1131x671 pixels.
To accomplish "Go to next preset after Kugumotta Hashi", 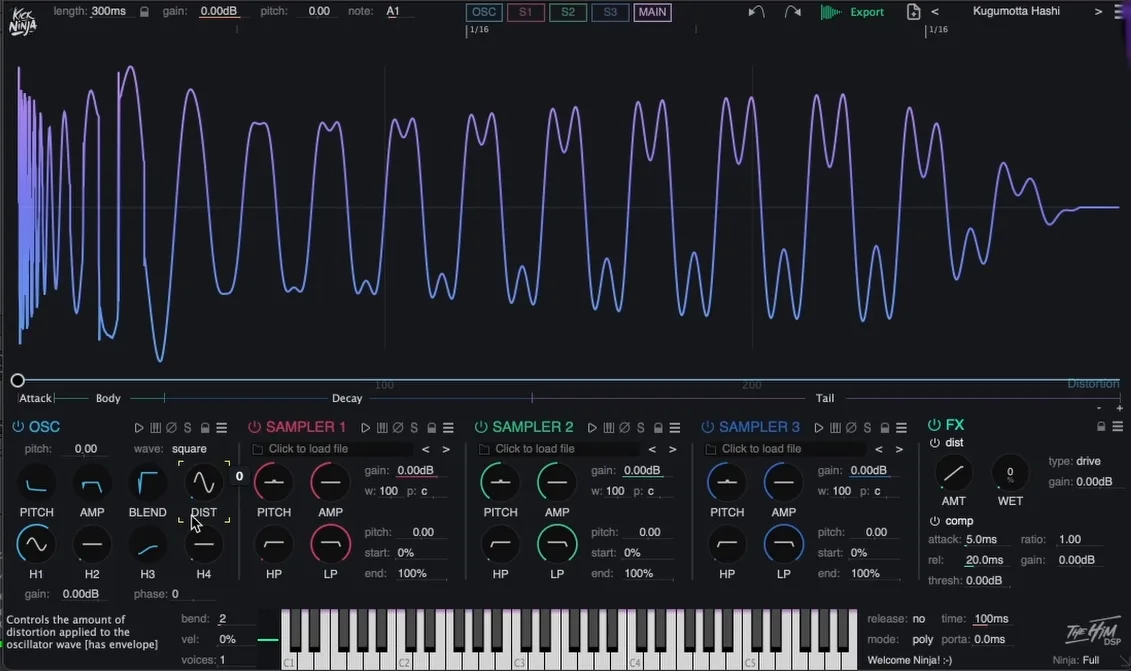I will click(x=1099, y=12).
